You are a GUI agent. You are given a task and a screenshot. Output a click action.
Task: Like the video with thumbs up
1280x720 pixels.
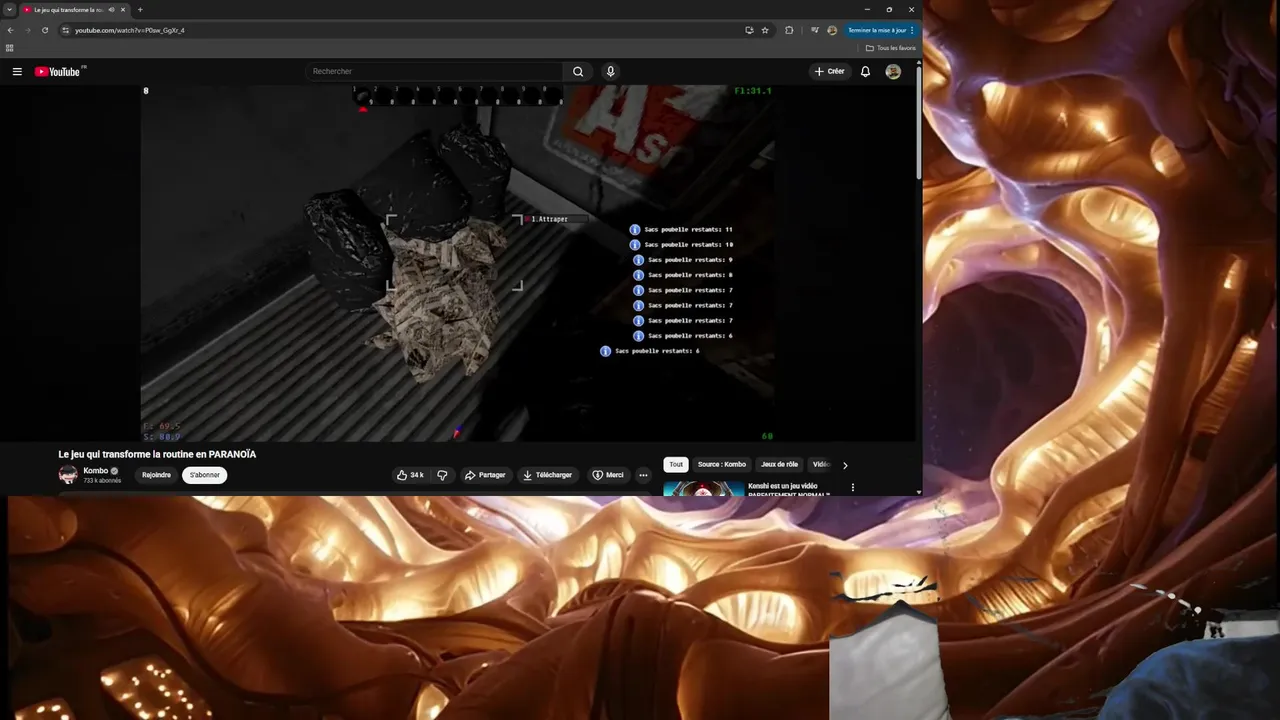410,475
